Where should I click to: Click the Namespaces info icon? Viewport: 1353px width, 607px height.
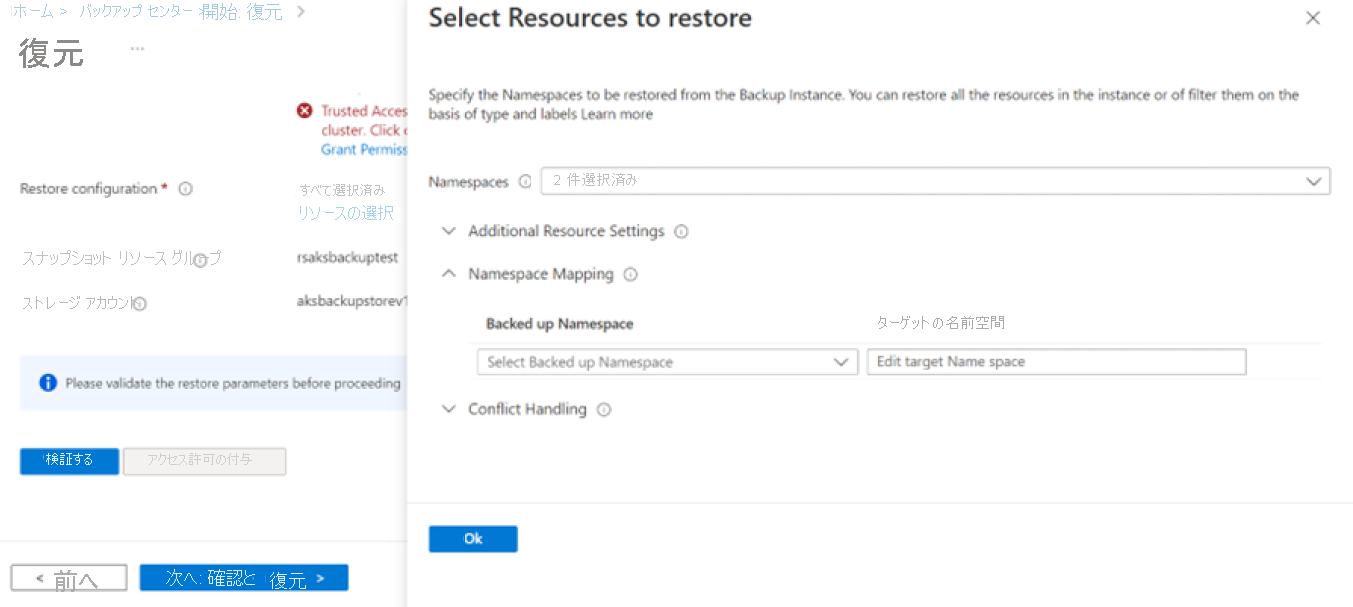(x=526, y=182)
